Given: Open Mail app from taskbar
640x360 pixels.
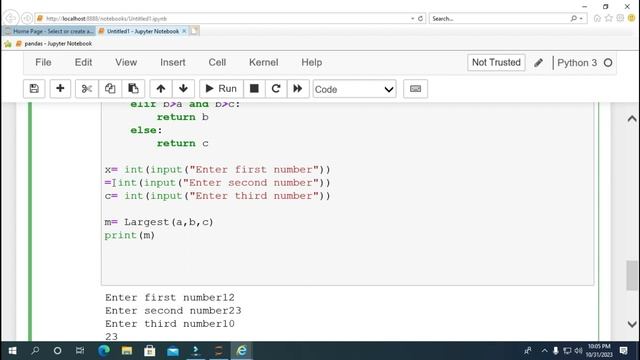Looking at the screenshot, I should coord(173,351).
